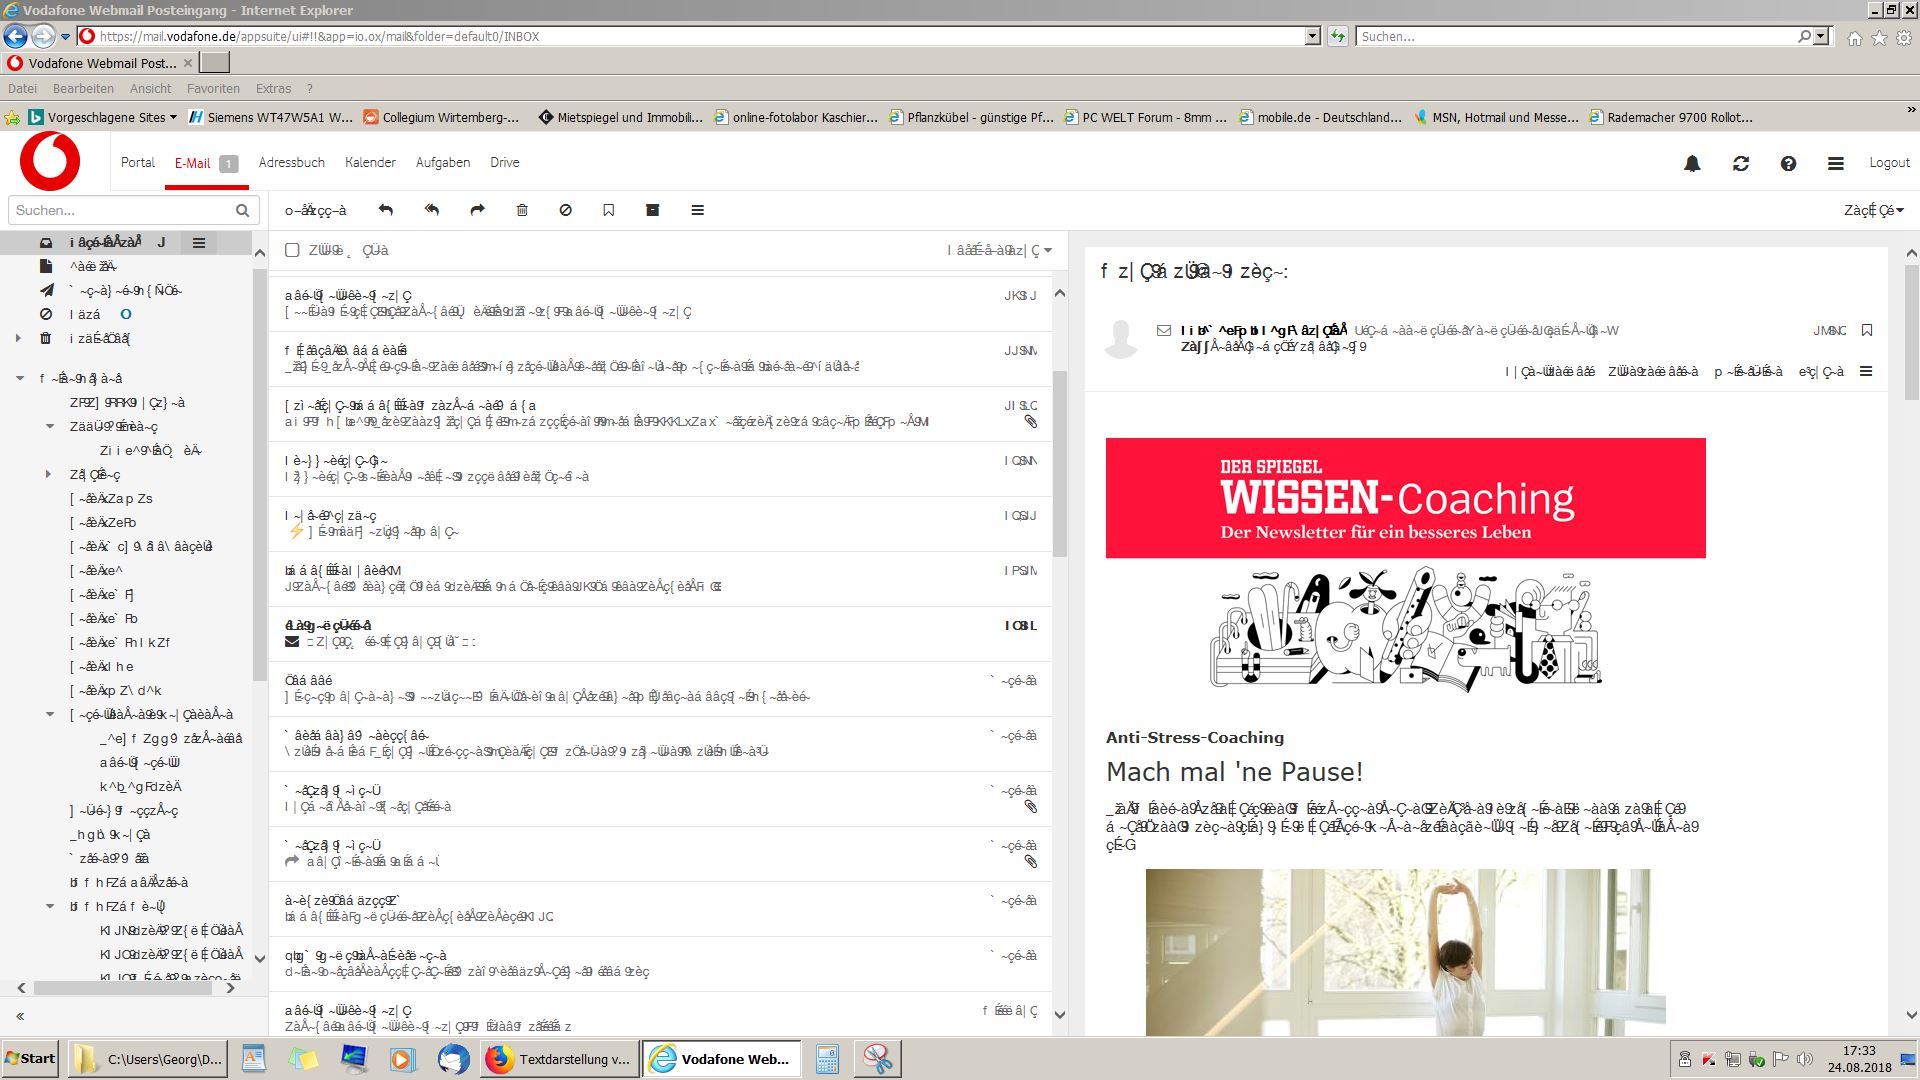Image resolution: width=1920 pixels, height=1080 pixels.
Task: Open more actions menu in mail toolbar
Action: [x=698, y=210]
